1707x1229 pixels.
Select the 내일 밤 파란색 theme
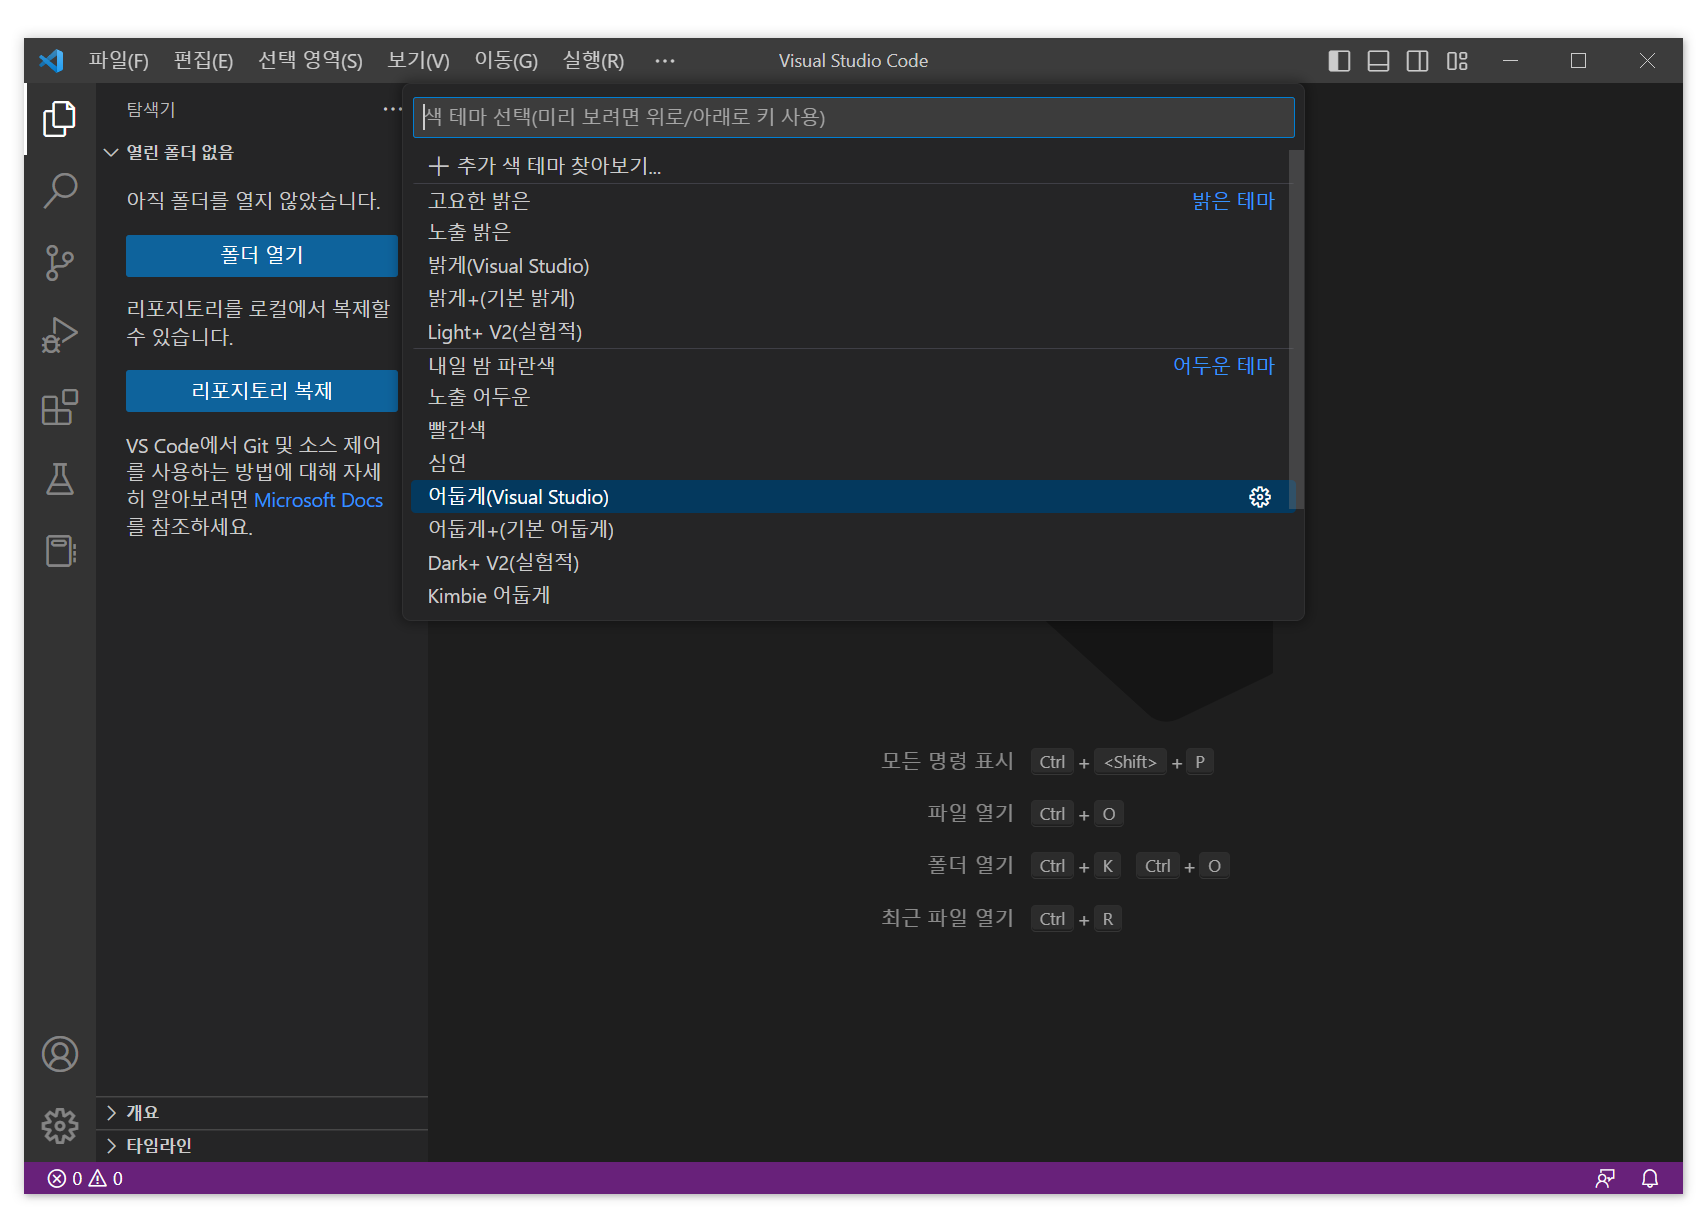851,365
